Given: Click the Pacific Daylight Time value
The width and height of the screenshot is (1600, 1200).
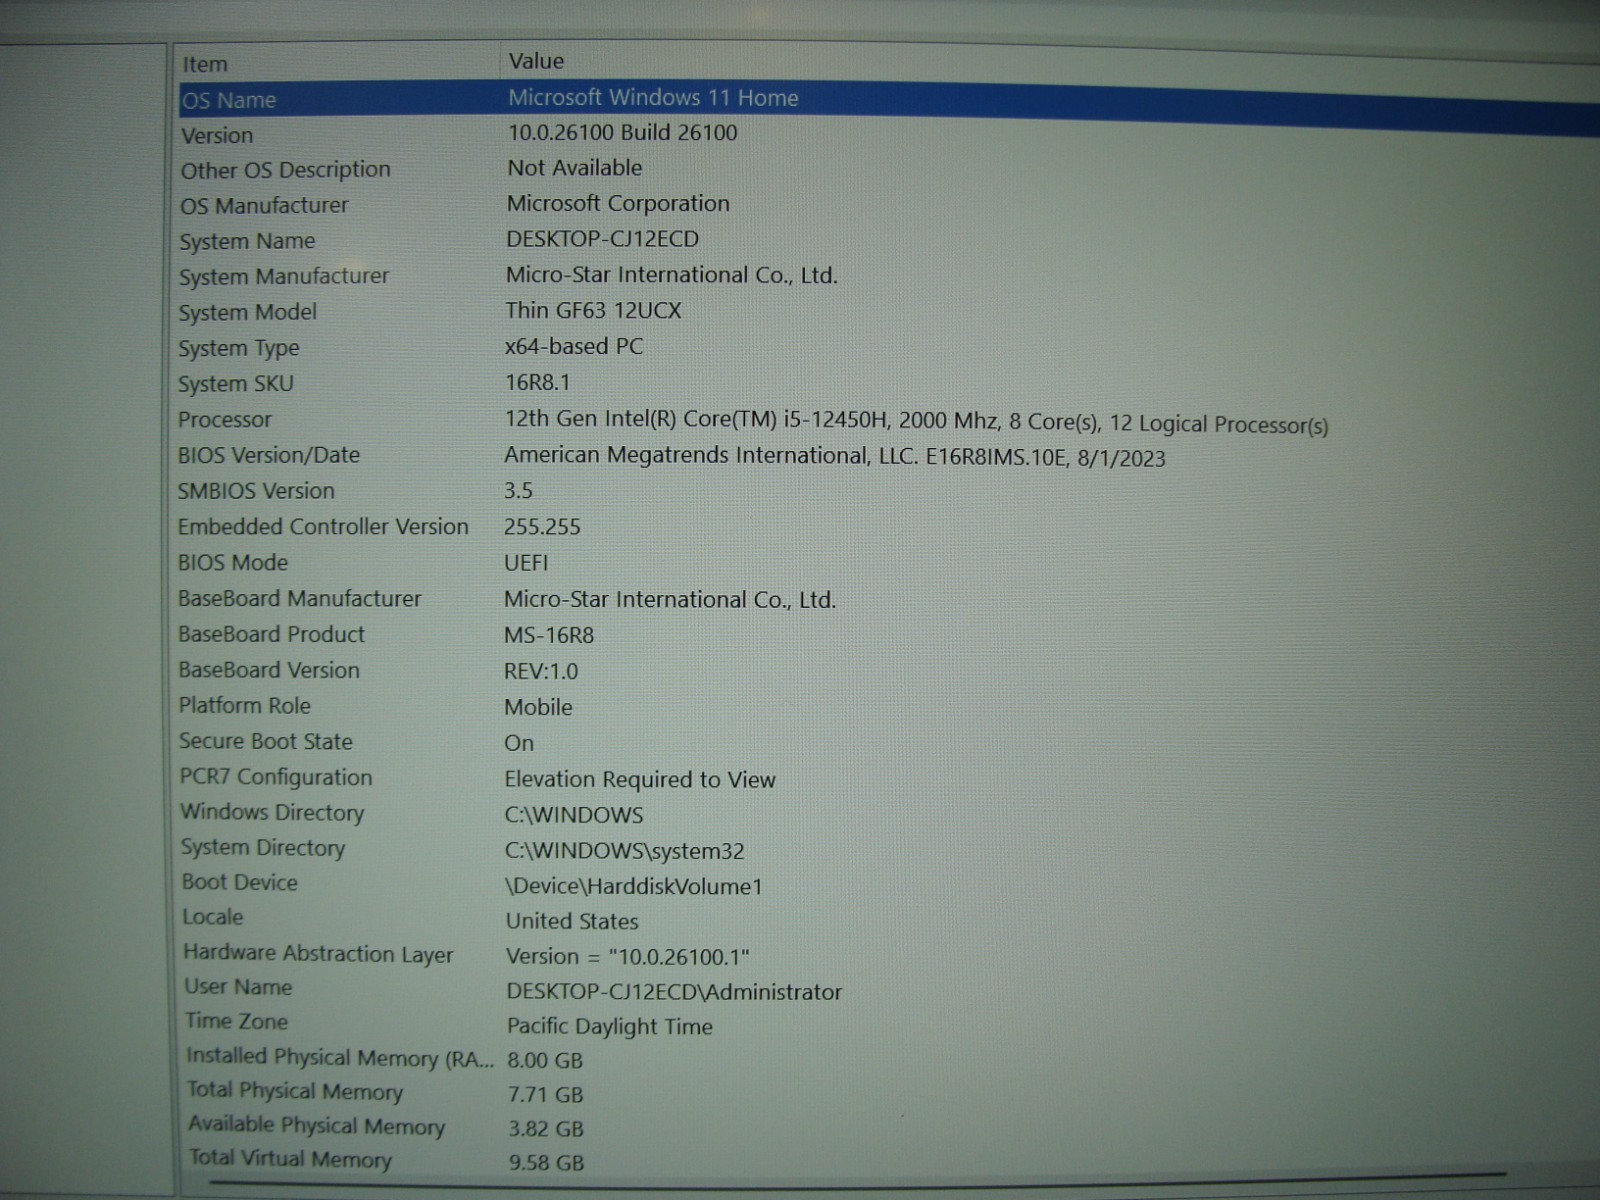Looking at the screenshot, I should [x=610, y=1027].
